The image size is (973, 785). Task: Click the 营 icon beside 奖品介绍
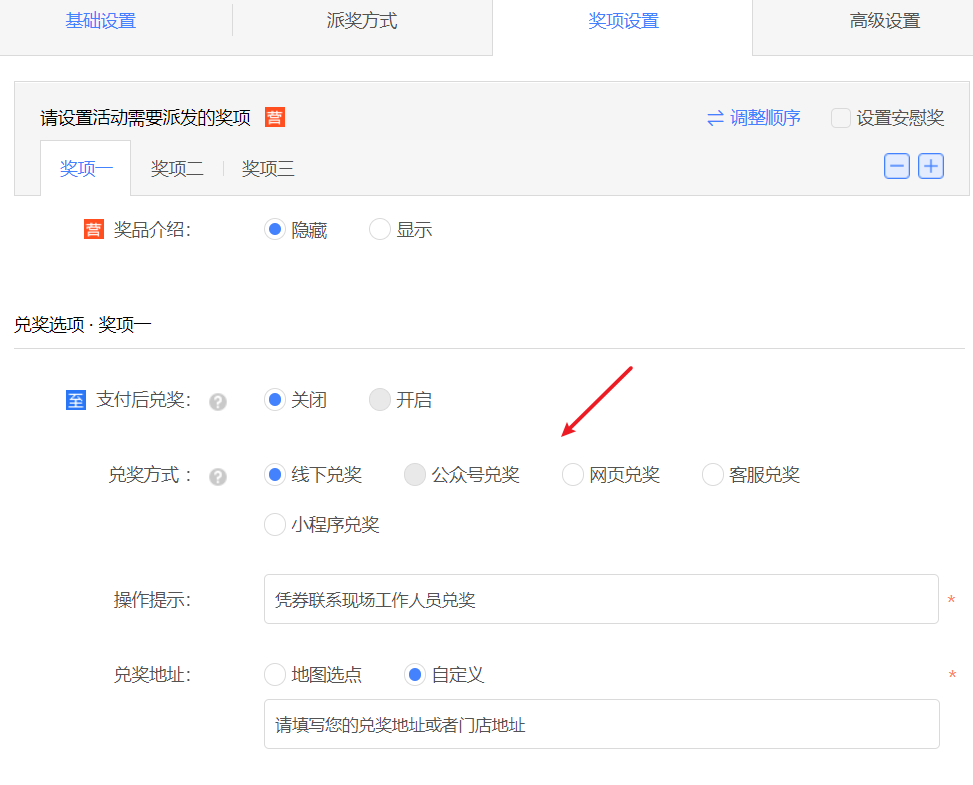click(x=93, y=229)
